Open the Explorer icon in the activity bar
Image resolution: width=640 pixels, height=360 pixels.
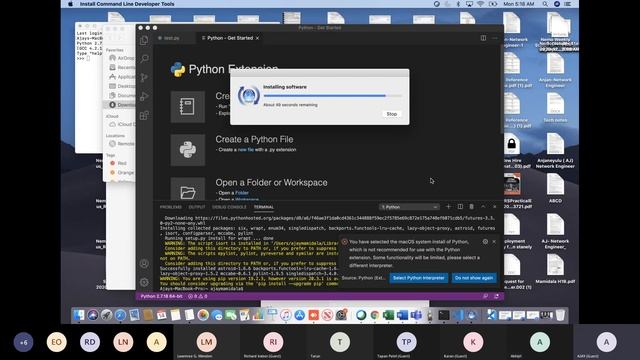[x=144, y=40]
